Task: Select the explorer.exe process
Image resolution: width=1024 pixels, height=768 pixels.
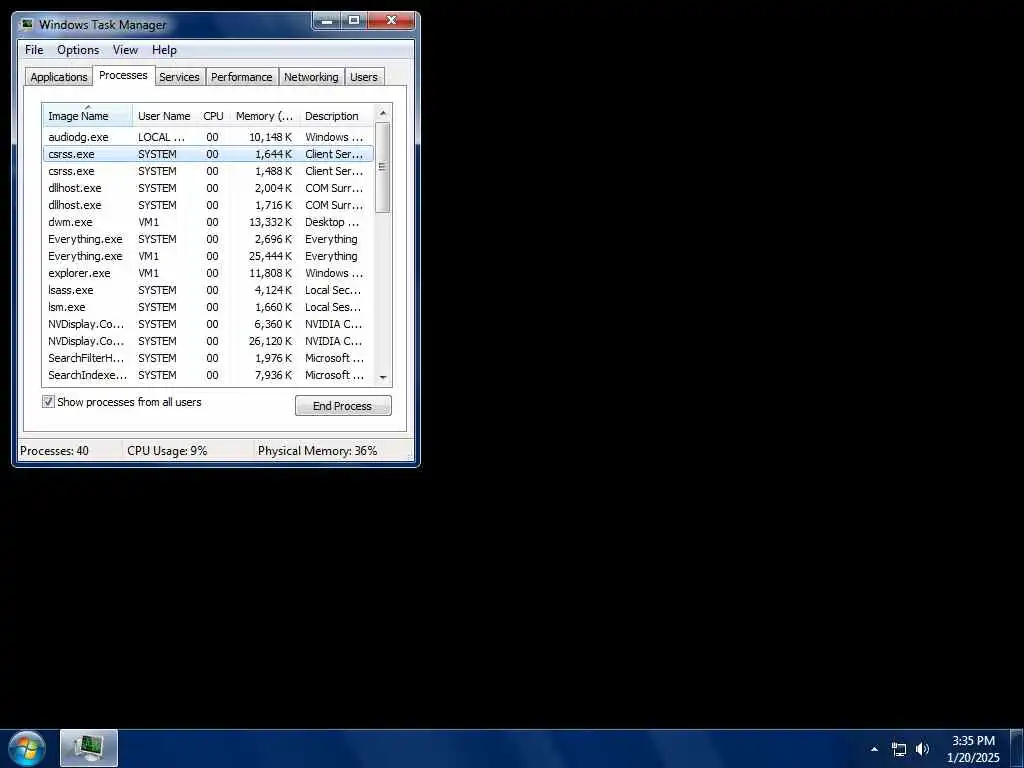Action: (x=208, y=273)
